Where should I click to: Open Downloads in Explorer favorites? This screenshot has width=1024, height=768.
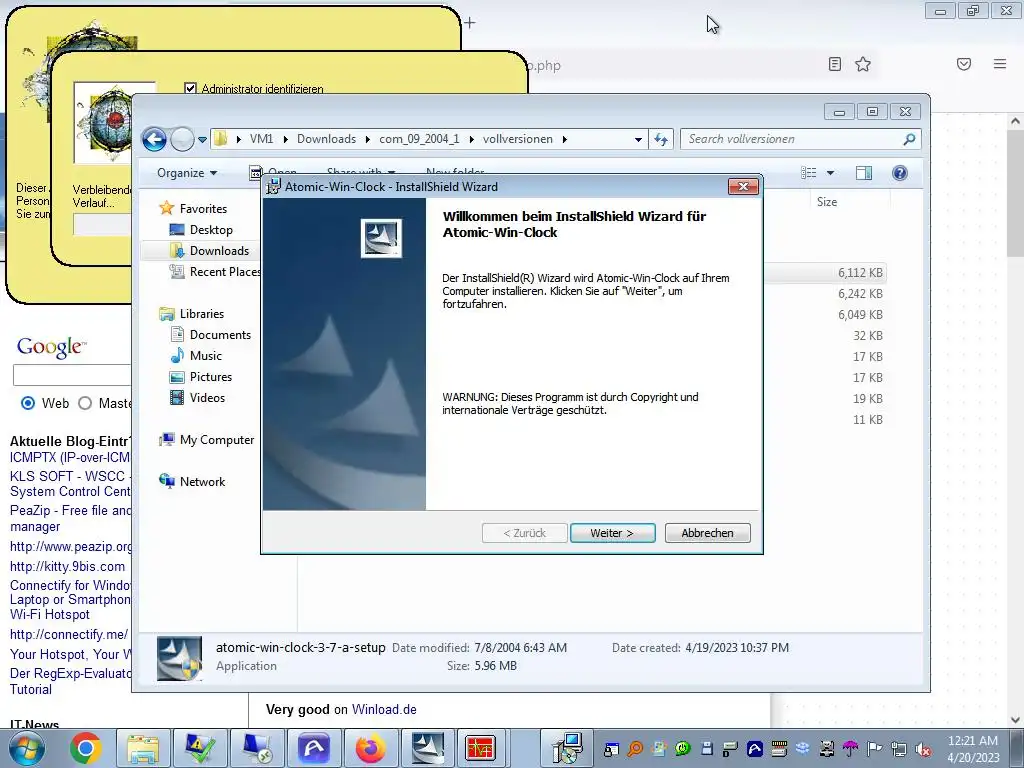coord(219,251)
